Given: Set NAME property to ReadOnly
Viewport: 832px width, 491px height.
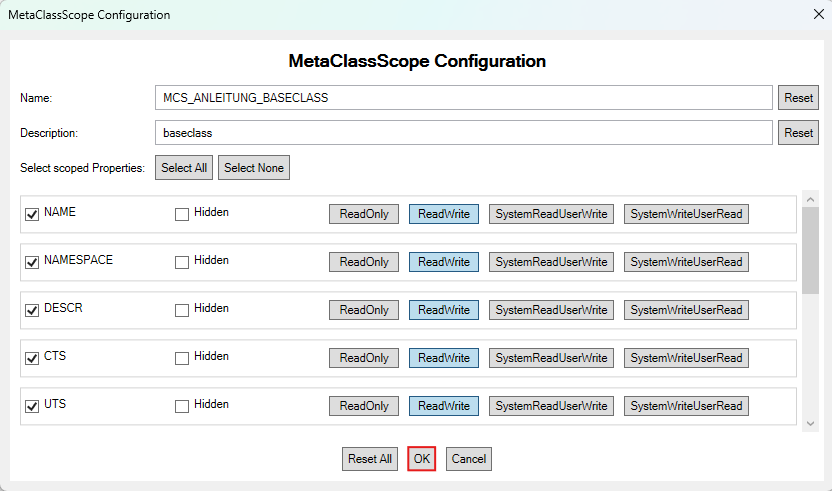Looking at the screenshot, I should [x=364, y=214].
